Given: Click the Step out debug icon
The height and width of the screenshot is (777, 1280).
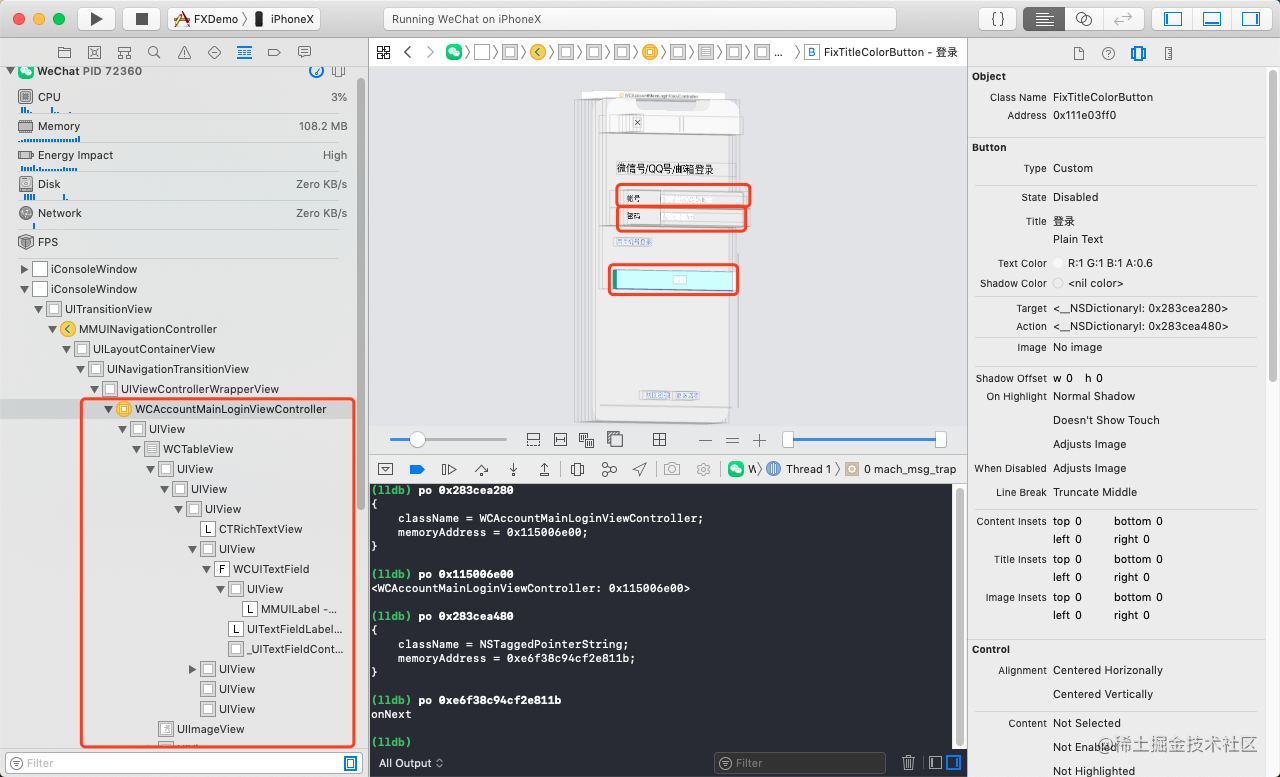Looking at the screenshot, I should [x=544, y=469].
